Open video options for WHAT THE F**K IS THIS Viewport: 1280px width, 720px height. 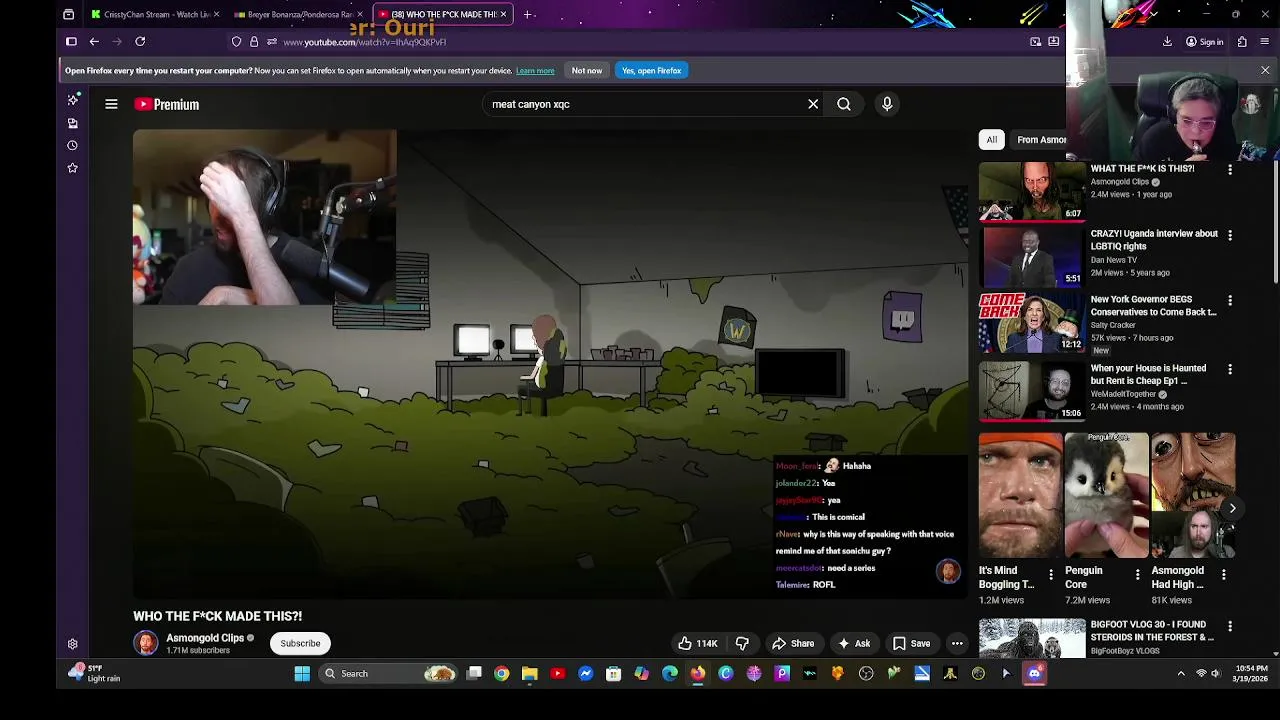pos(1230,170)
